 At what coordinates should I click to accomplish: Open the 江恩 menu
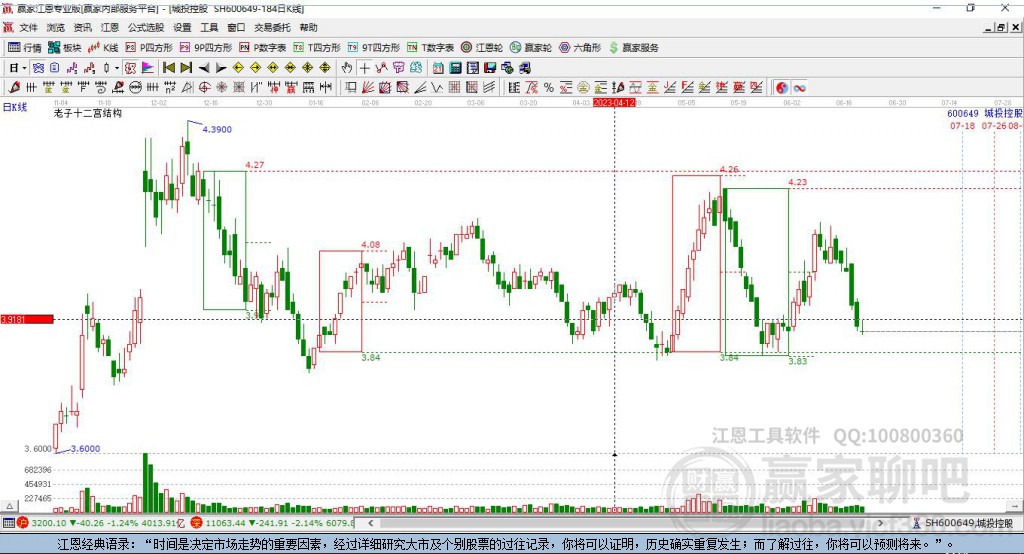point(110,27)
